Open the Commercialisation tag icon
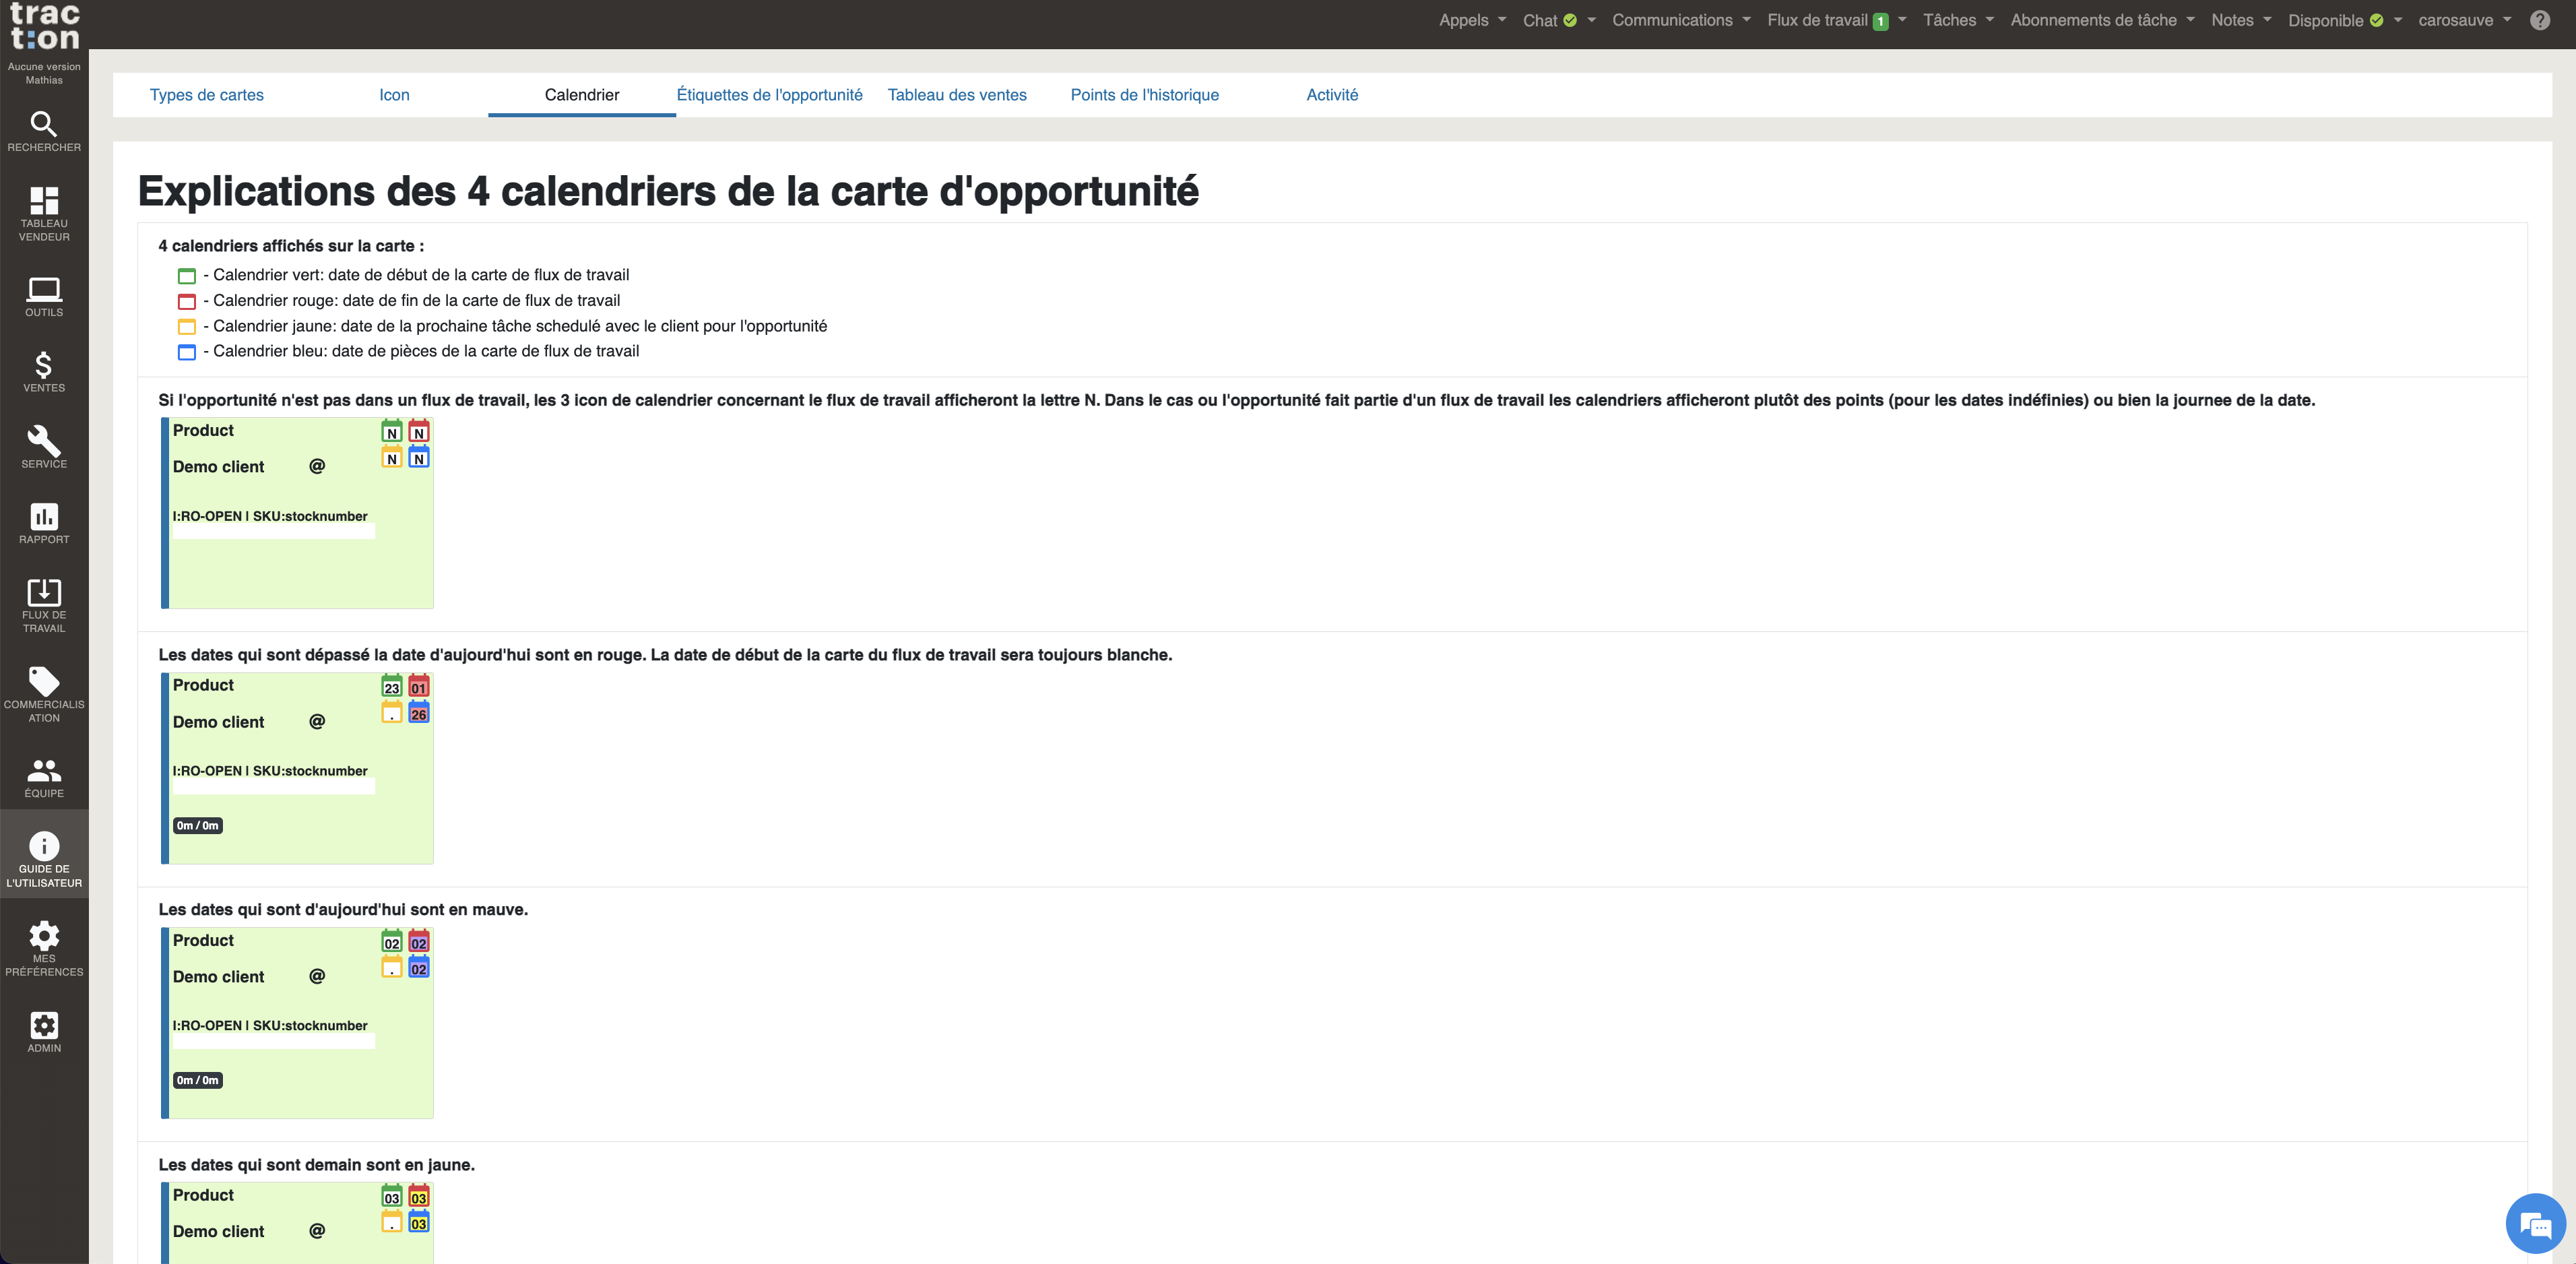2576x1264 pixels. [x=44, y=694]
